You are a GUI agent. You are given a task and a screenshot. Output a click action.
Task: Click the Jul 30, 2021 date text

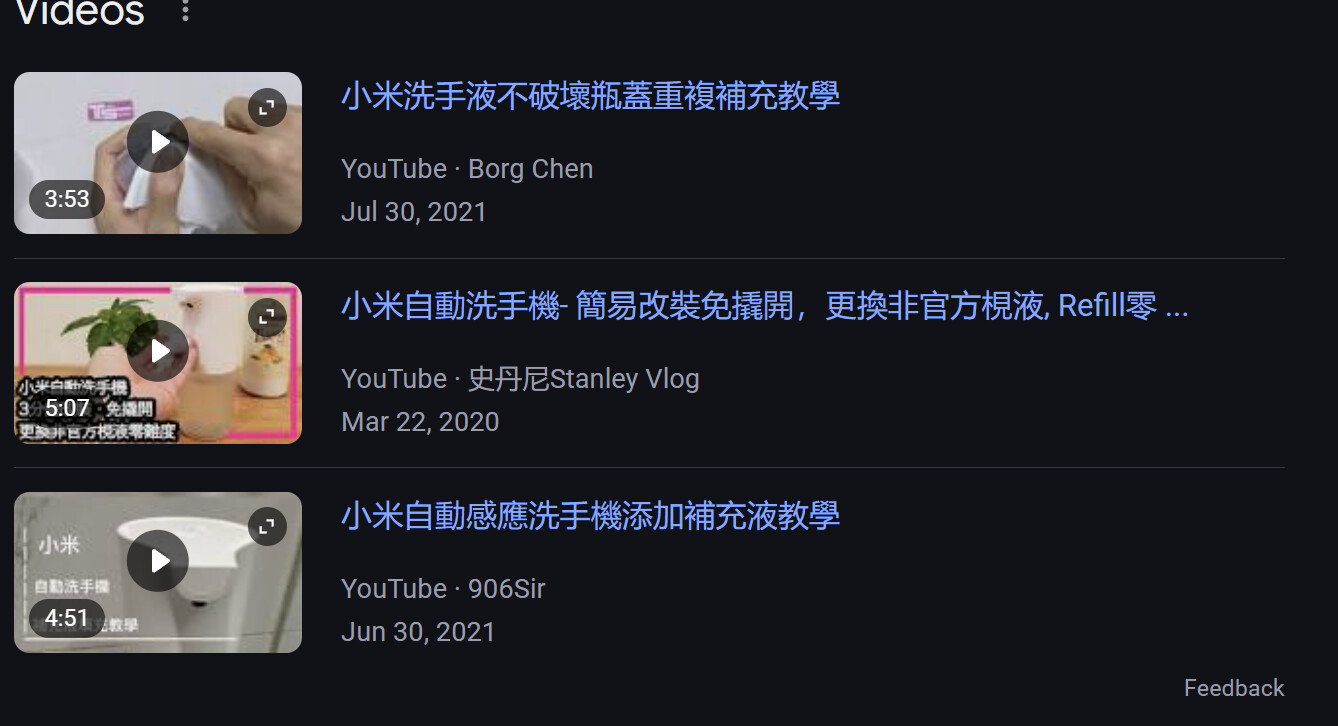click(x=414, y=212)
